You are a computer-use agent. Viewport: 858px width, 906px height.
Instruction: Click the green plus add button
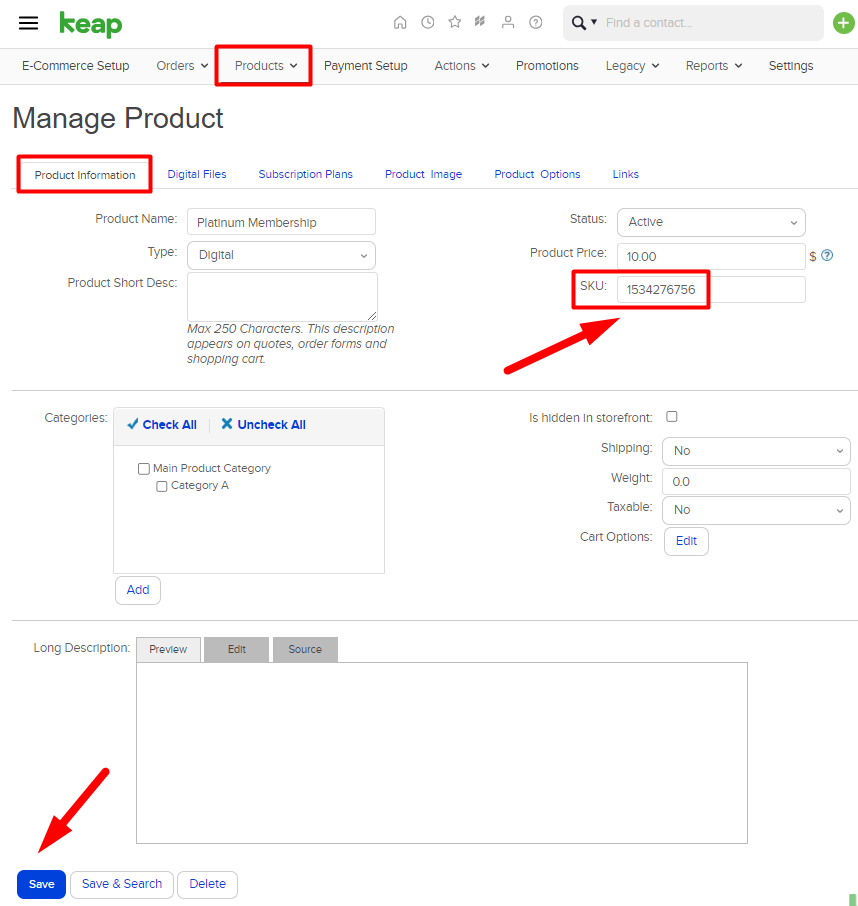point(844,23)
